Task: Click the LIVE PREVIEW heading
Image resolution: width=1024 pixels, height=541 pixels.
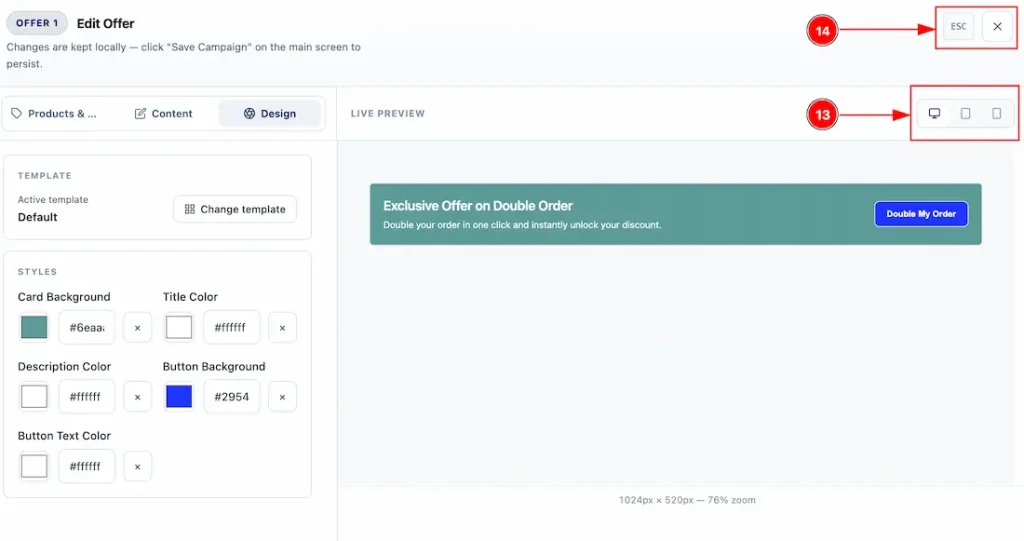Action: point(387,114)
